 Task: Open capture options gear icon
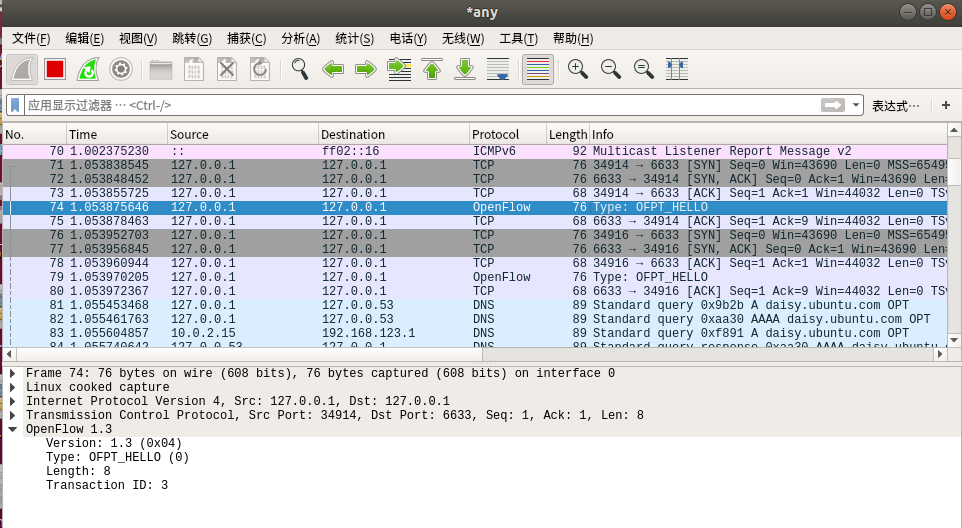(x=121, y=69)
